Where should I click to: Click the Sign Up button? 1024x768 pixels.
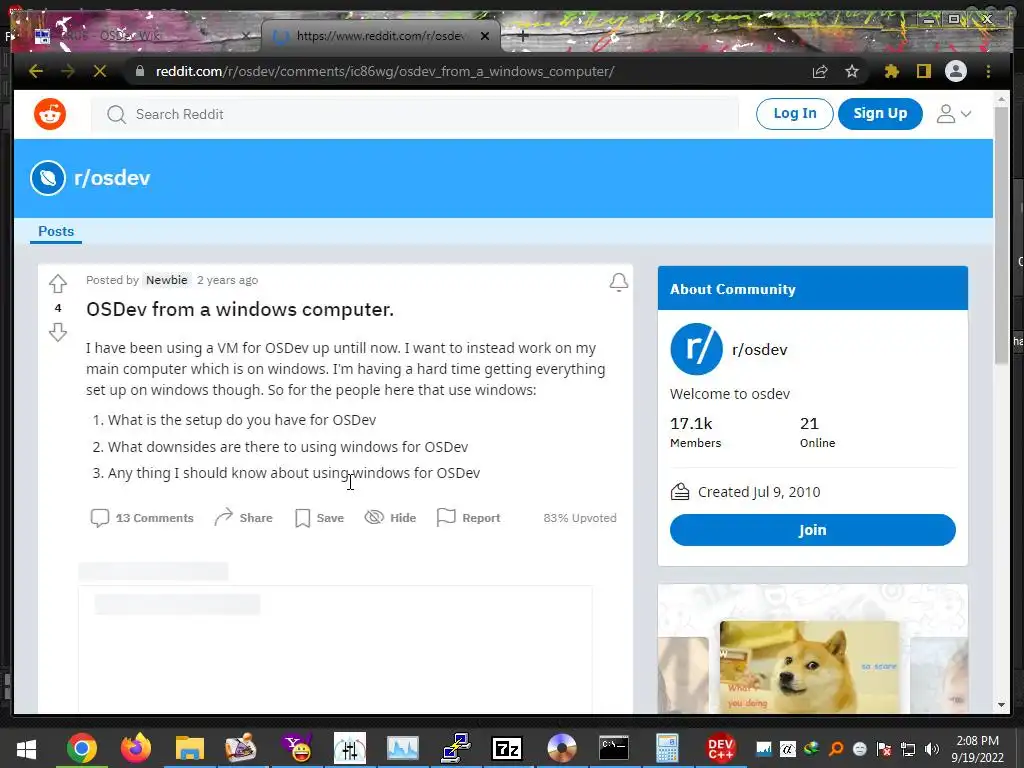click(880, 114)
